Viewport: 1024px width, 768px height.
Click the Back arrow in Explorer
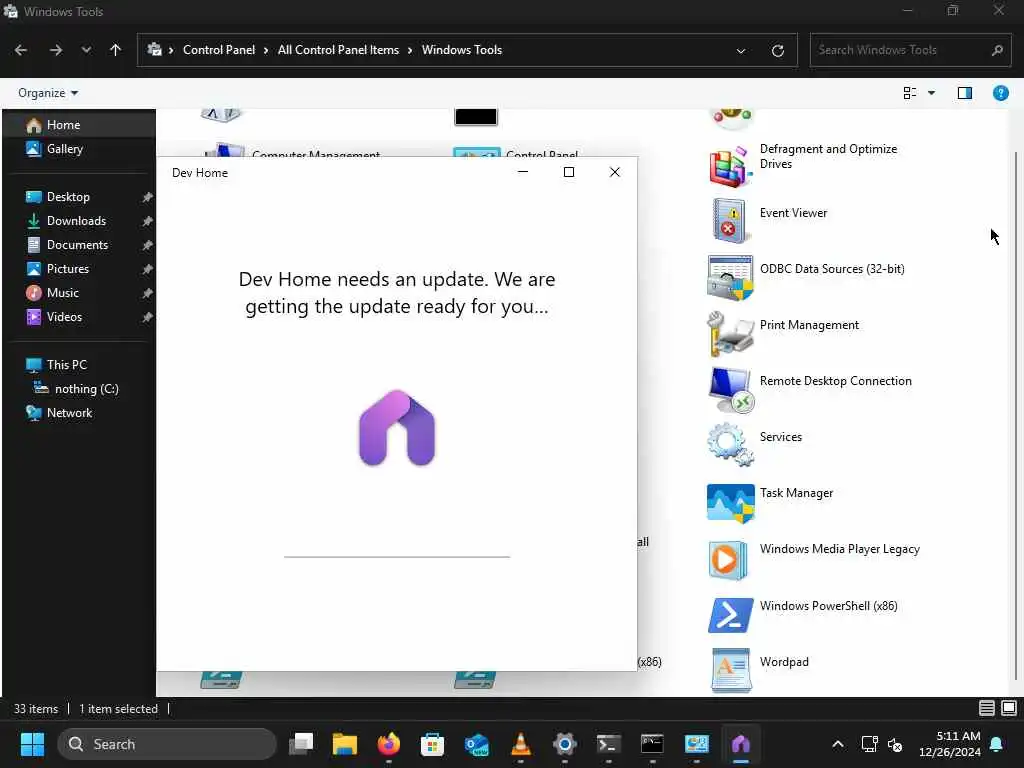21,50
